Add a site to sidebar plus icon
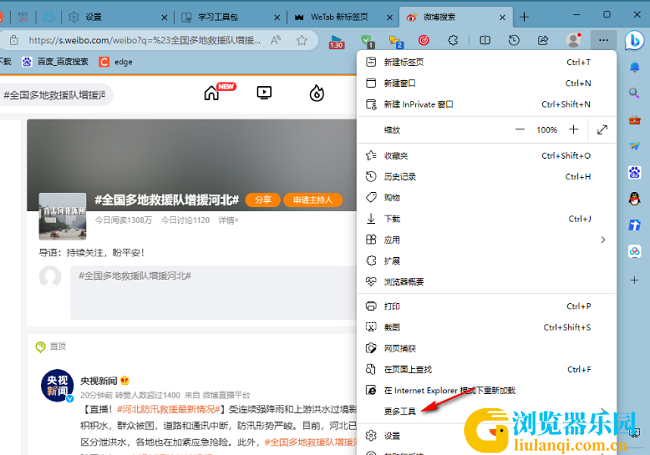The height and width of the screenshot is (455, 650). click(x=634, y=281)
